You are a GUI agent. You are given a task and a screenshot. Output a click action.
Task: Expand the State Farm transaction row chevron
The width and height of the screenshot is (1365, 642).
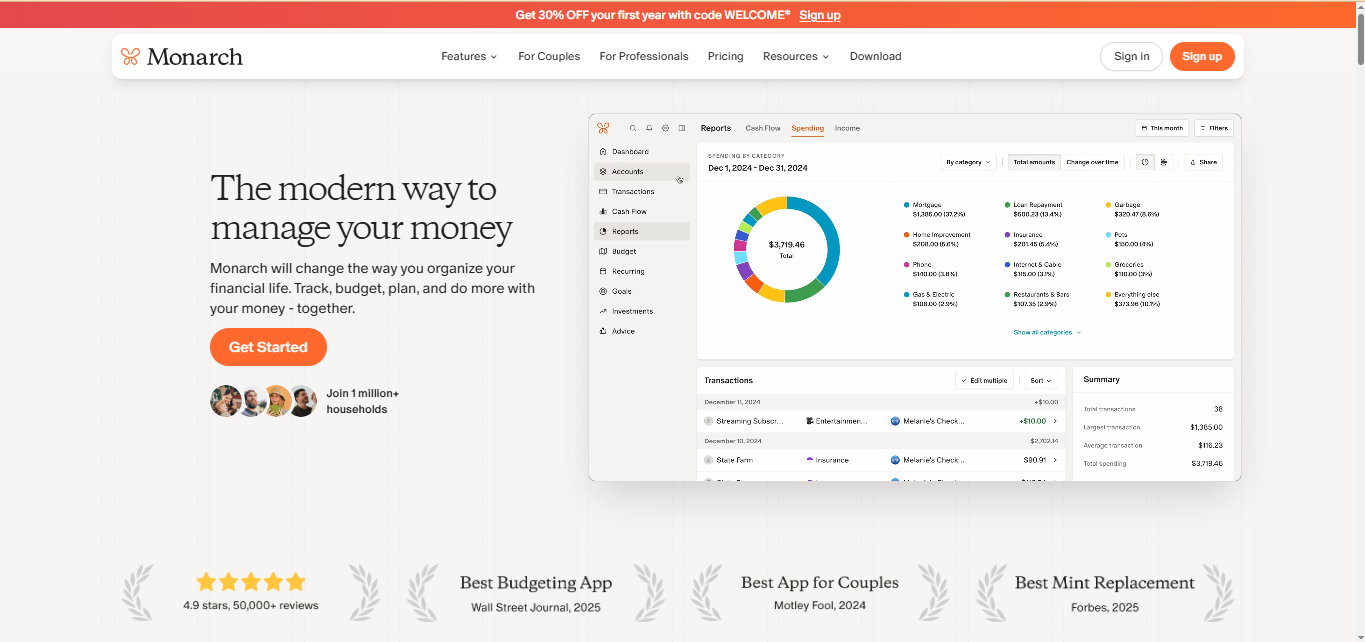1055,460
